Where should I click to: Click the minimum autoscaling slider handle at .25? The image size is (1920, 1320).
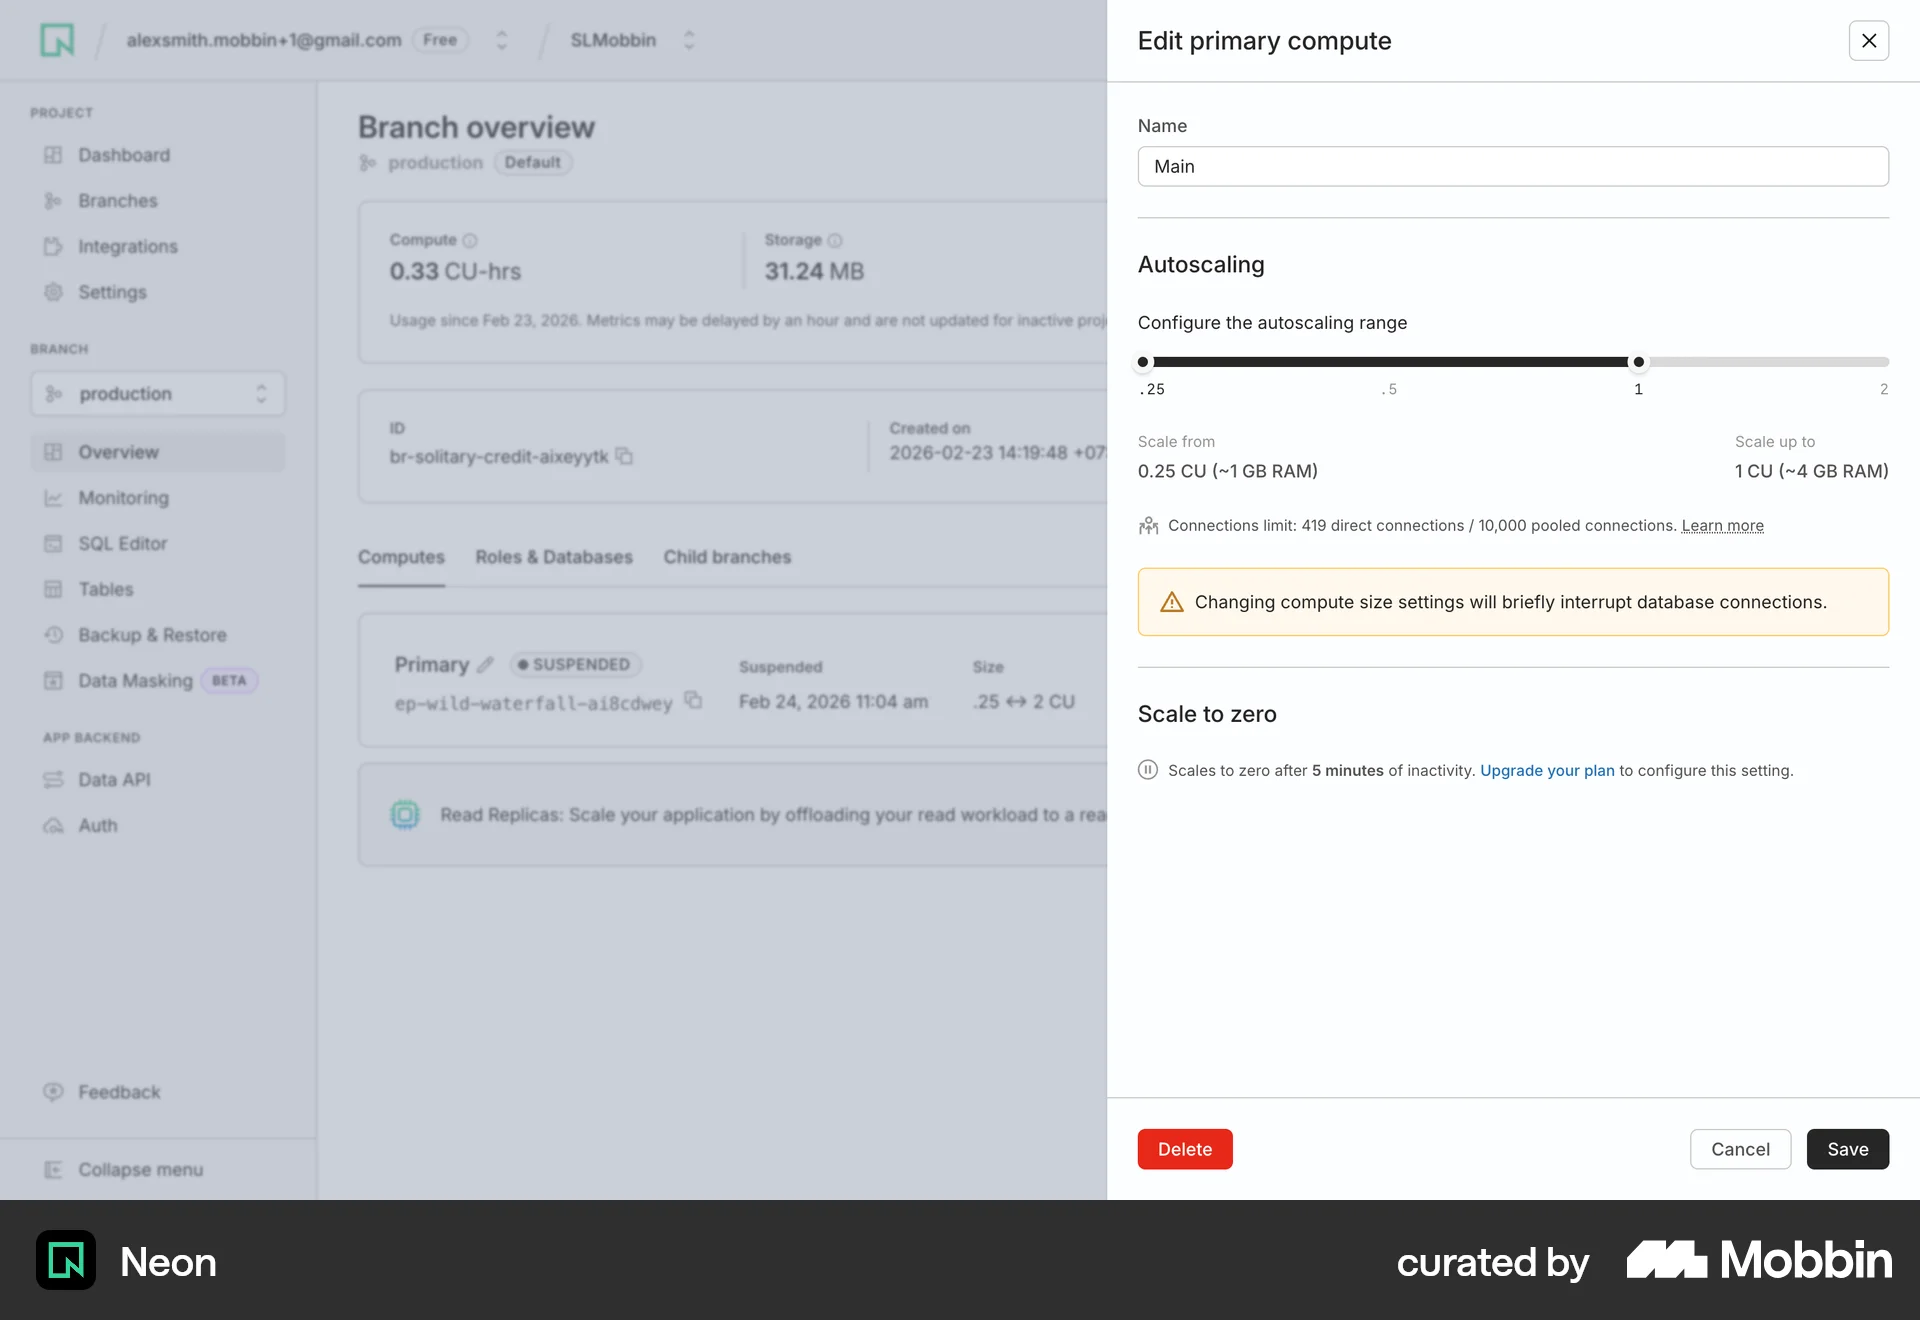click(x=1143, y=362)
